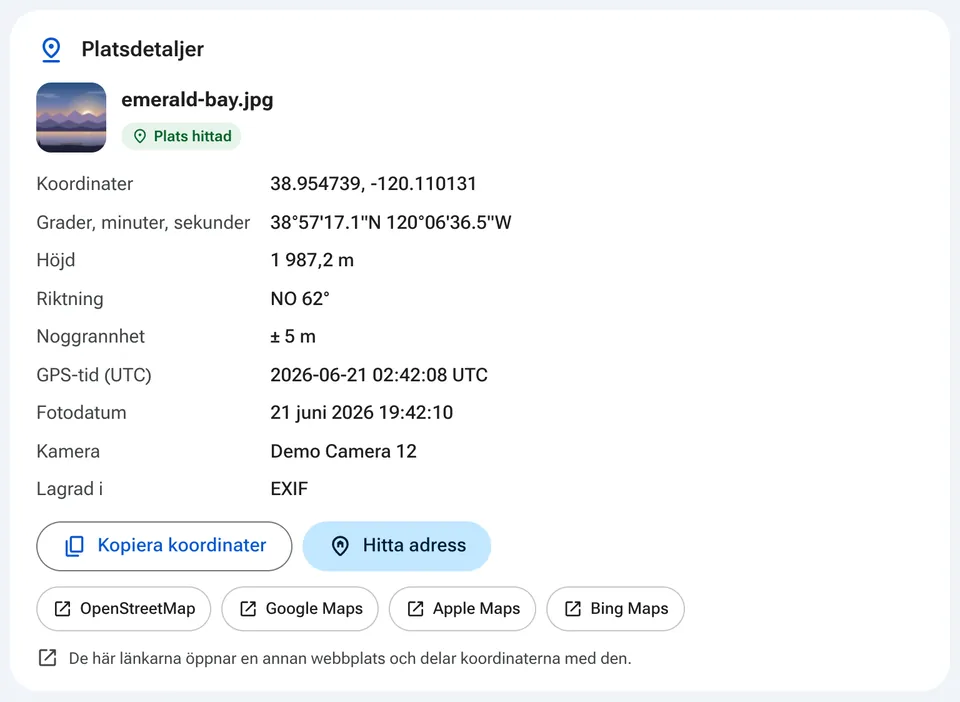The image size is (960, 702).
Task: Select the EXIF storage value
Action: (290, 489)
